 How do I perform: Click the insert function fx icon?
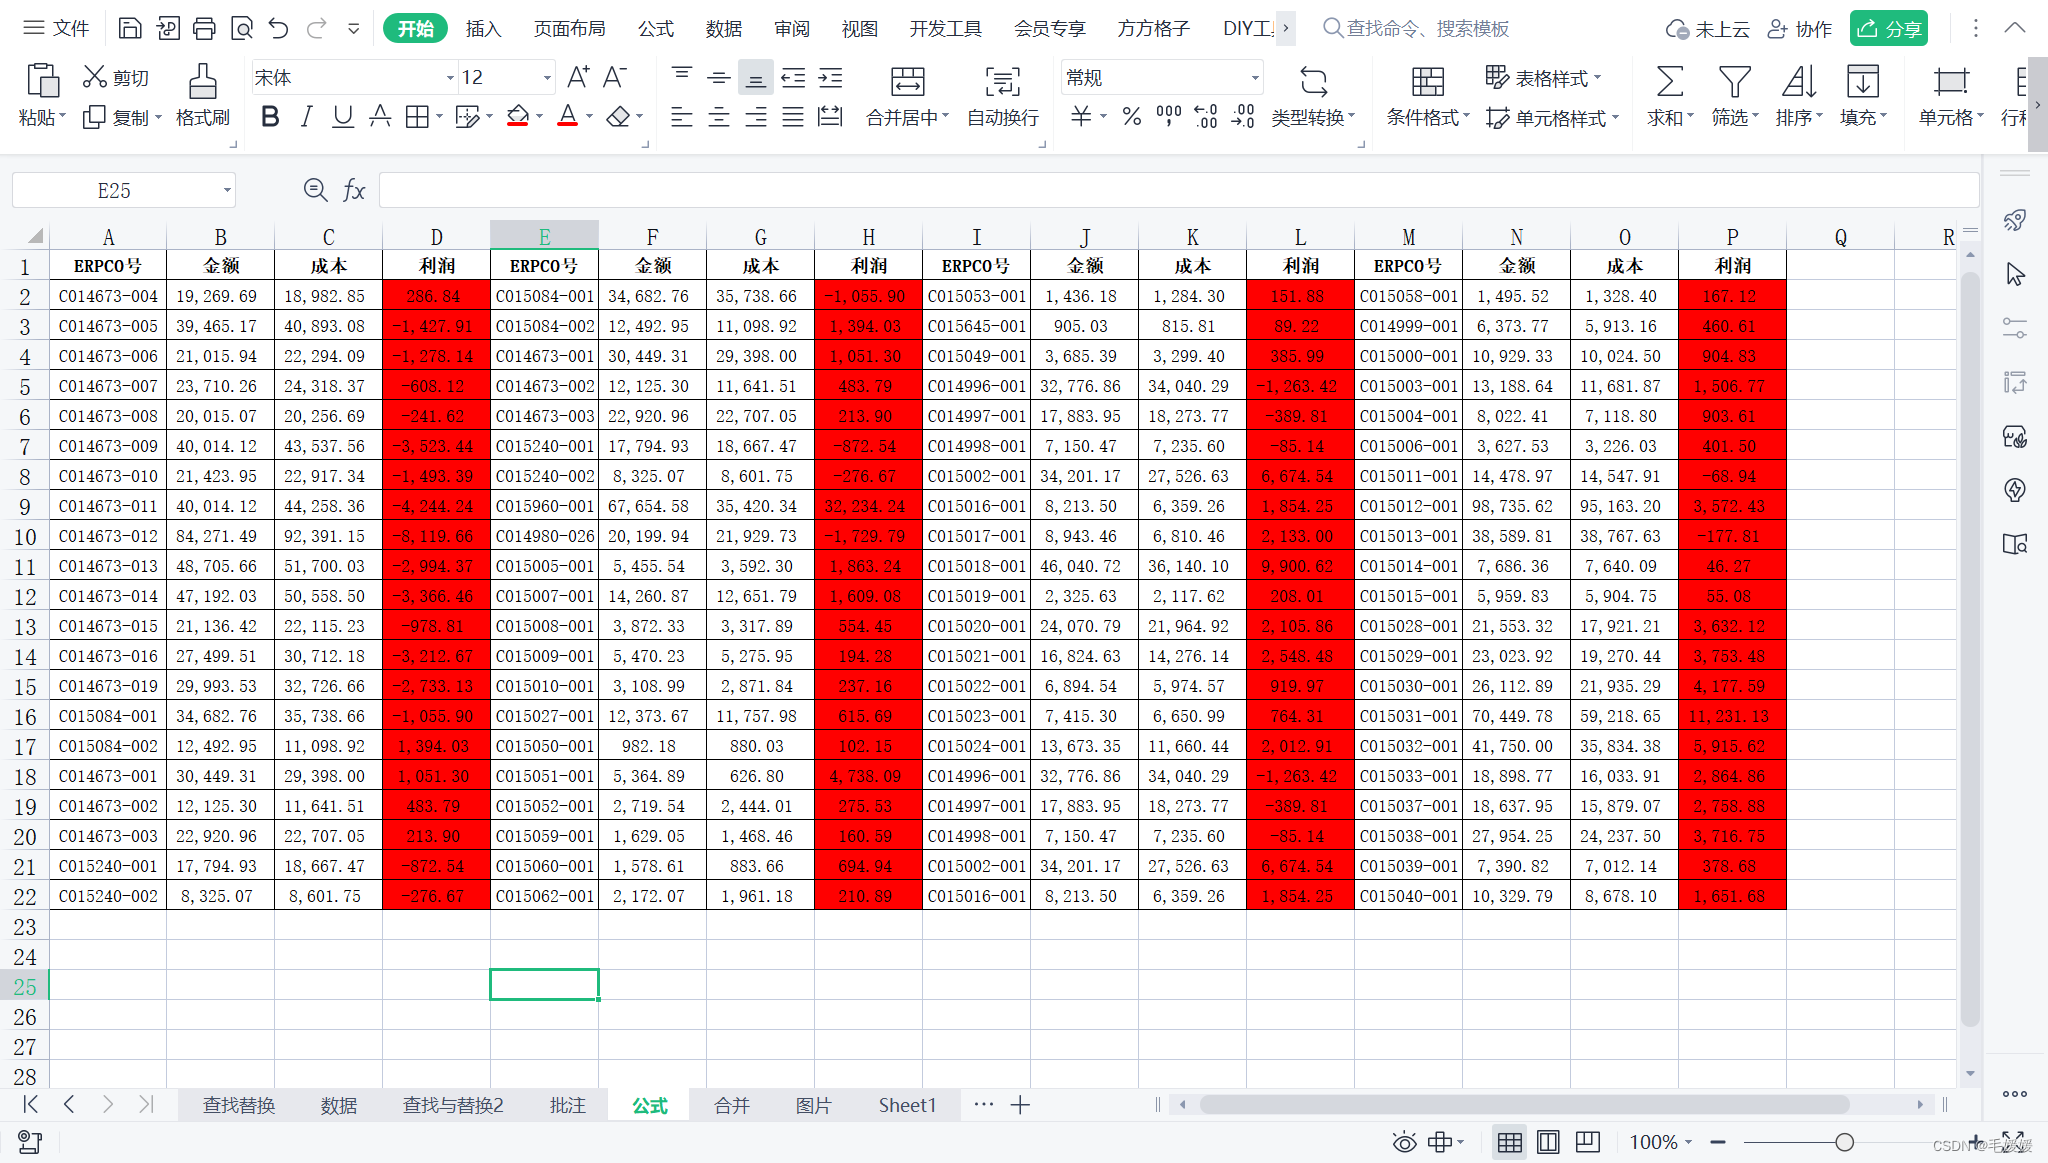point(354,190)
